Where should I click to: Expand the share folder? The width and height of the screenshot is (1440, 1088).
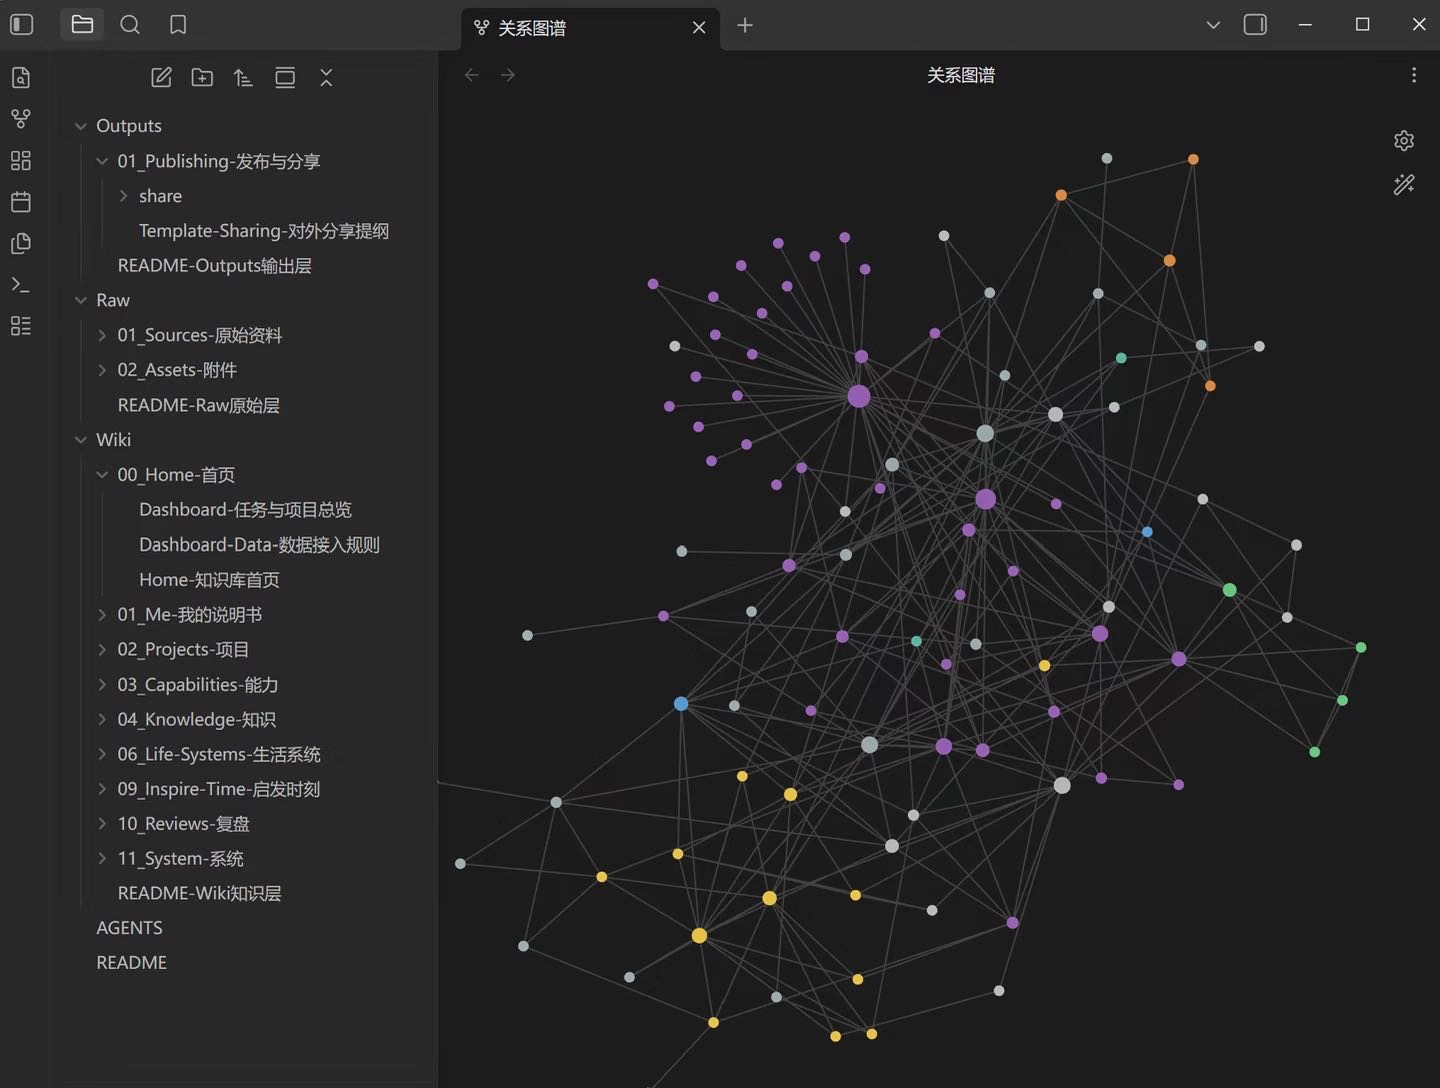[x=123, y=196]
